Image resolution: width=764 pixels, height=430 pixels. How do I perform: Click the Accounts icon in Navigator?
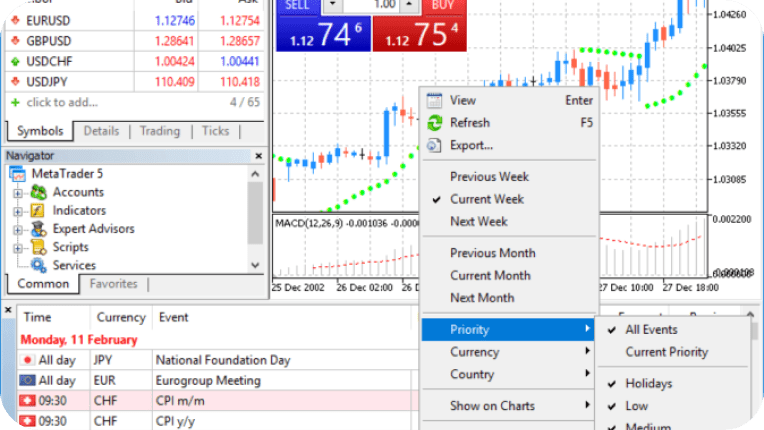(38, 192)
